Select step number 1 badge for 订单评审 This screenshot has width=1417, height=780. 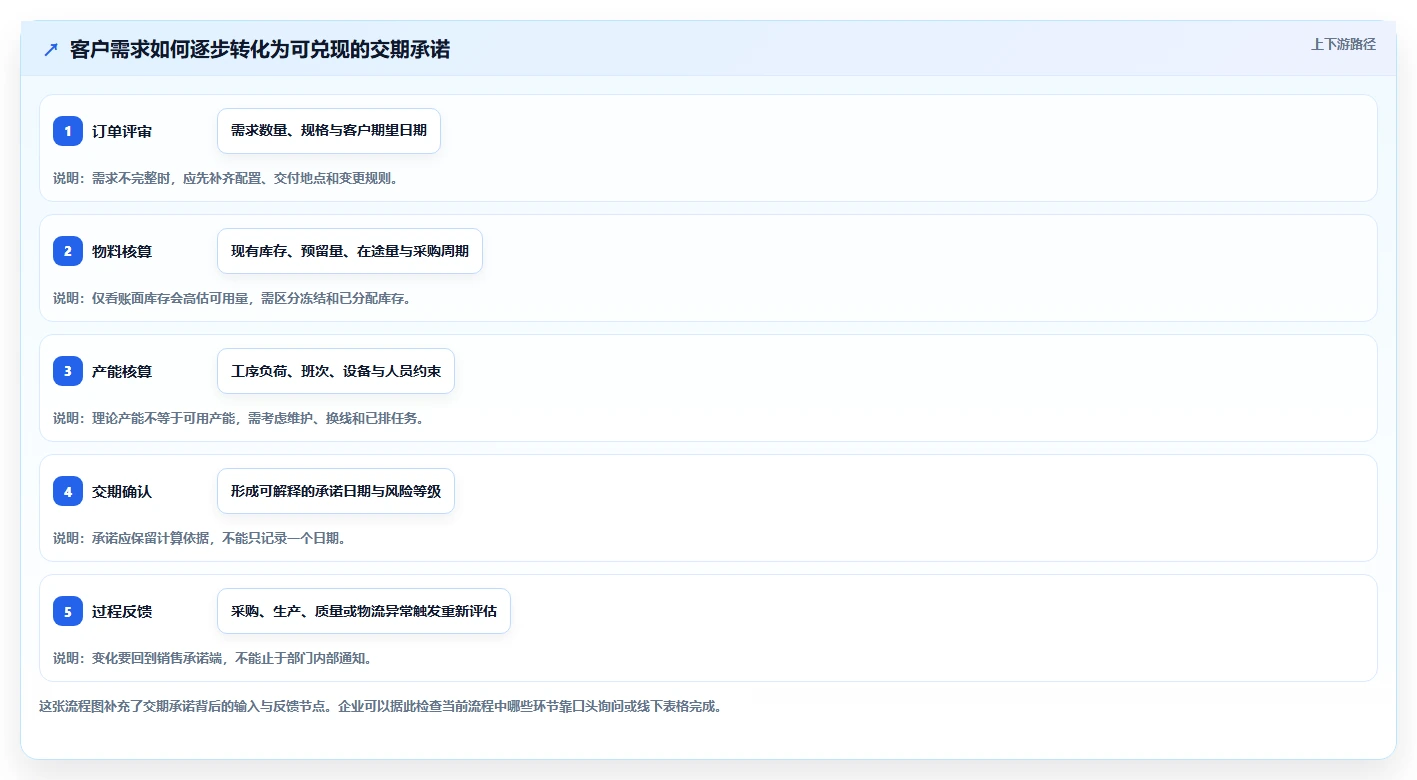click(x=68, y=131)
